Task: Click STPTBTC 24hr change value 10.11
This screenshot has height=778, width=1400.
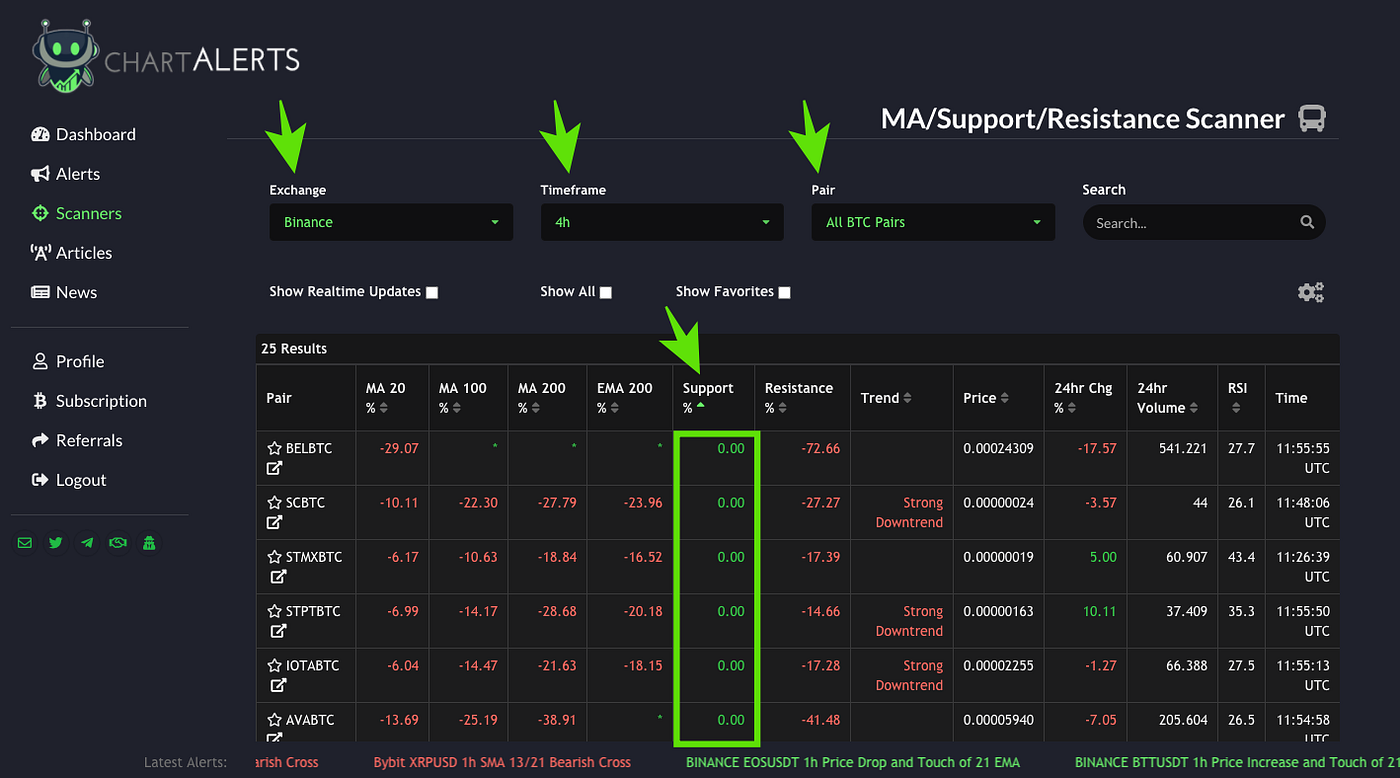Action: click(1098, 611)
